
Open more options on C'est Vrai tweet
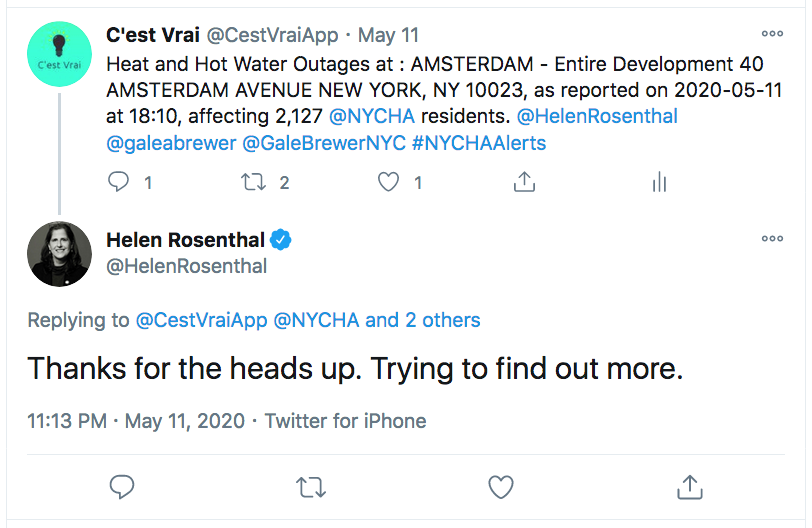[772, 33]
